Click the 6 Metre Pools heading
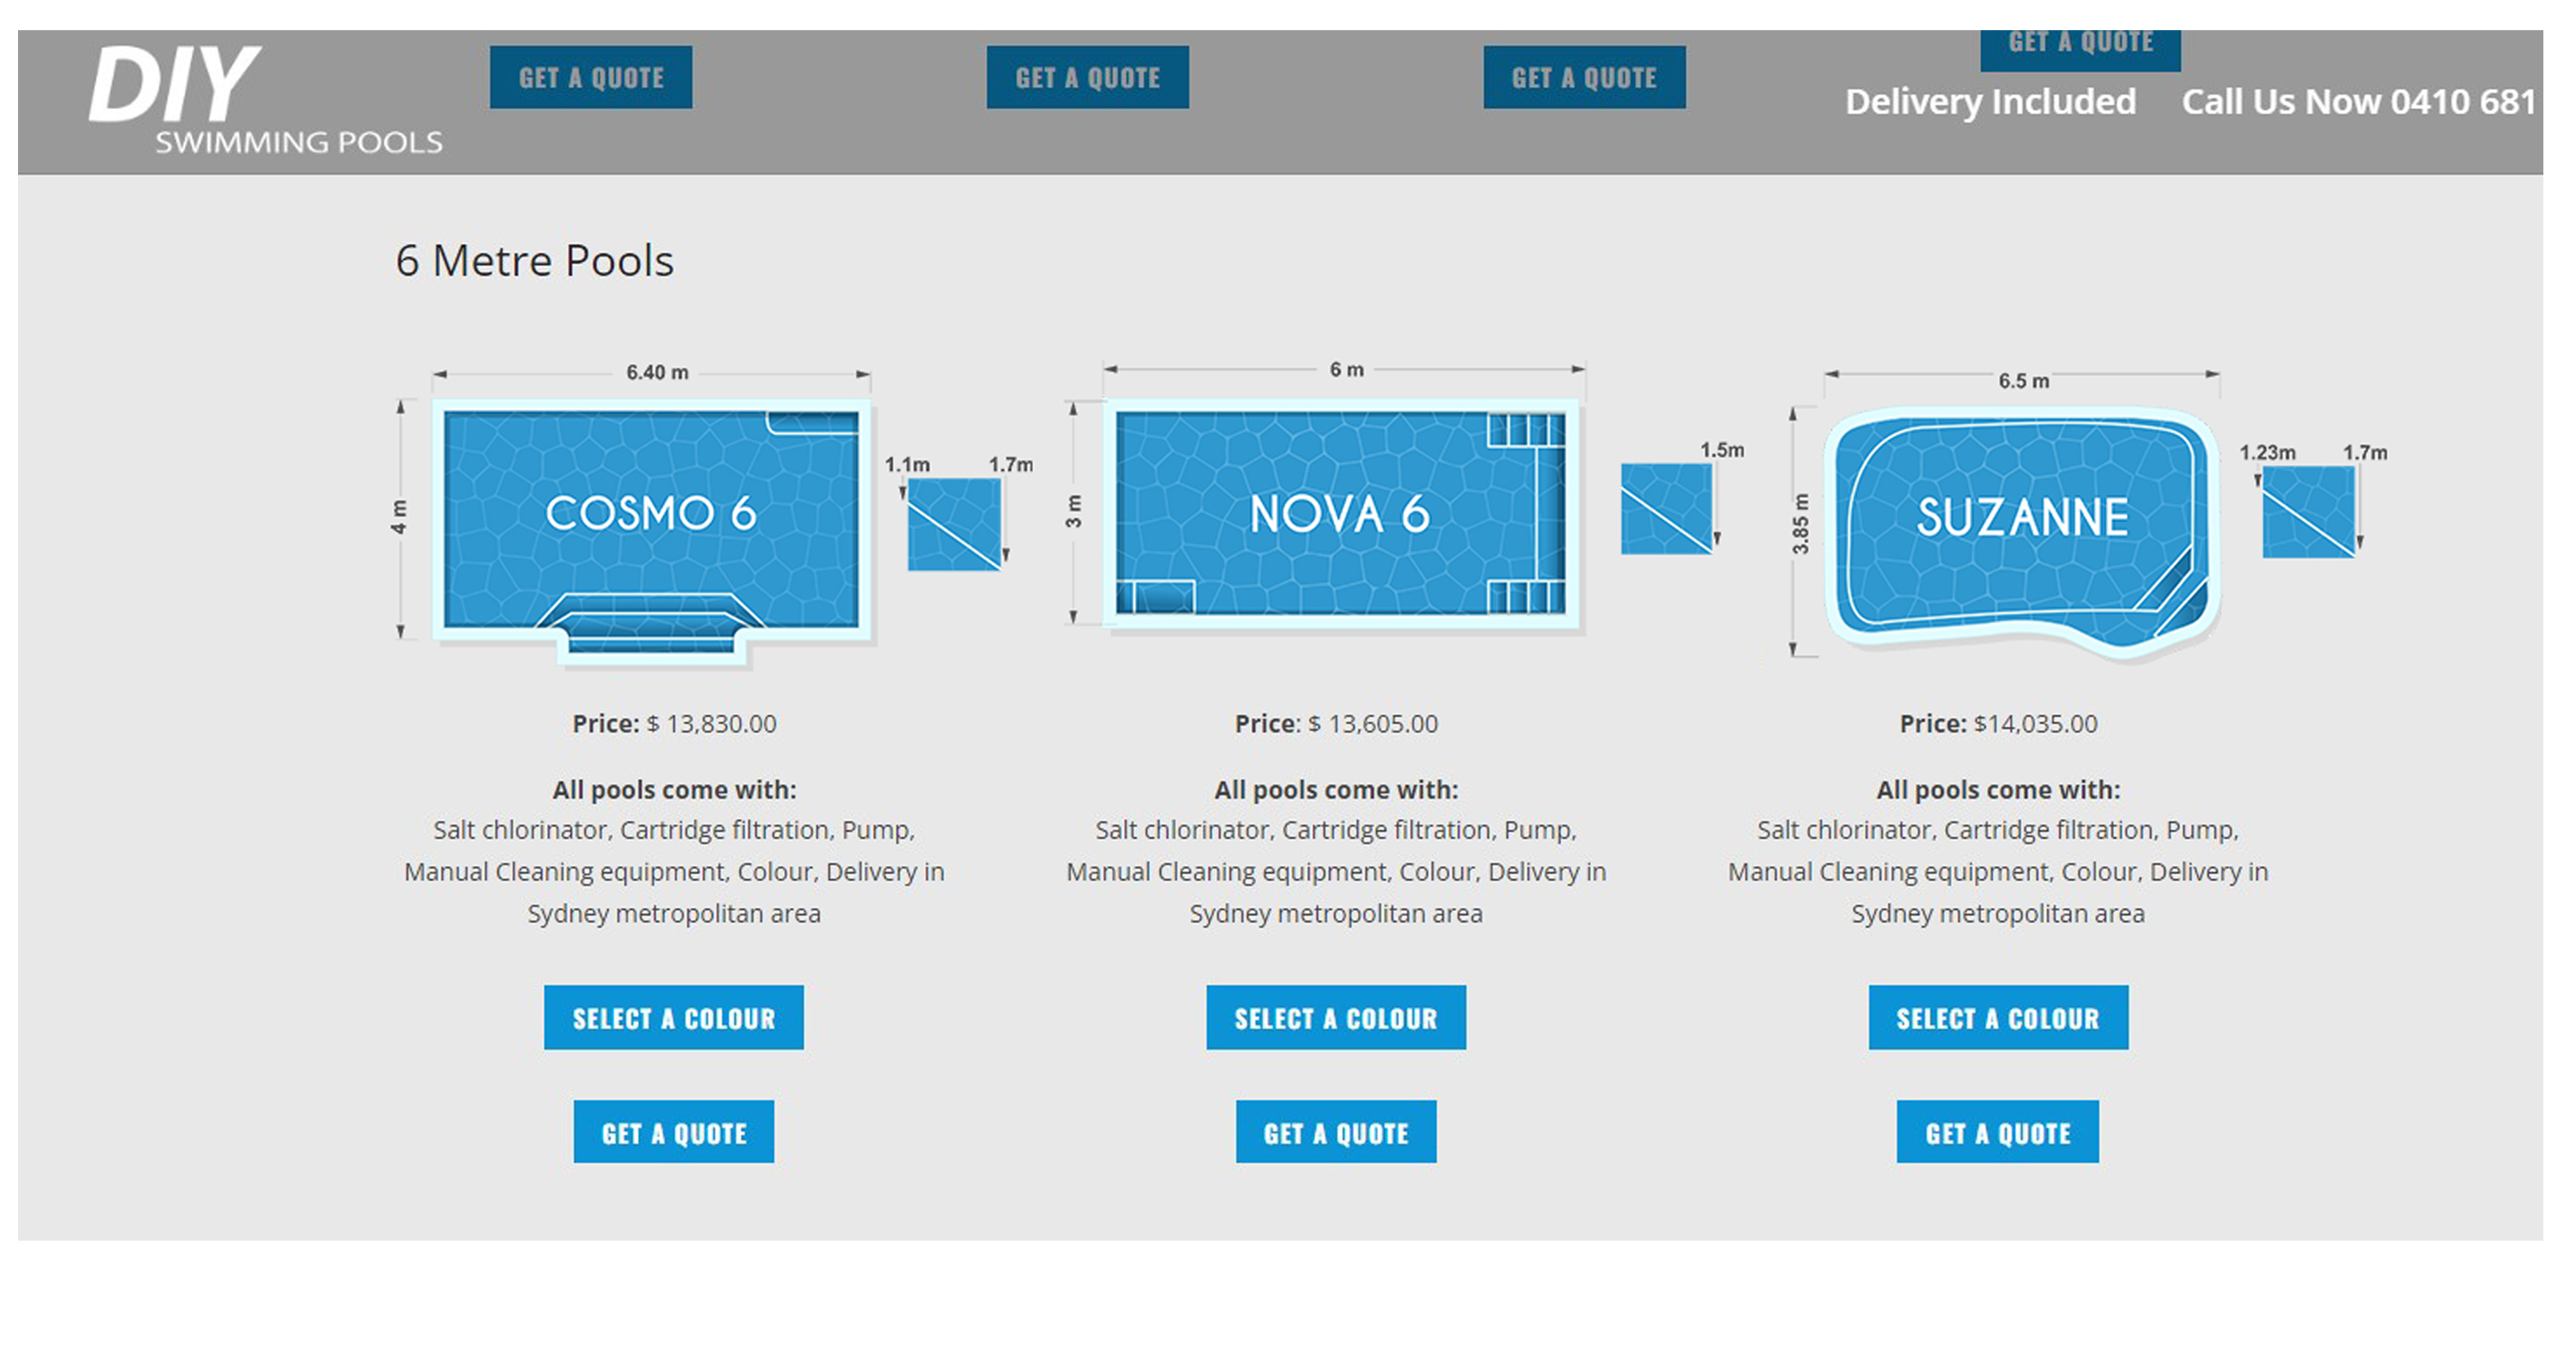Image resolution: width=2576 pixels, height=1366 pixels. 534,261
